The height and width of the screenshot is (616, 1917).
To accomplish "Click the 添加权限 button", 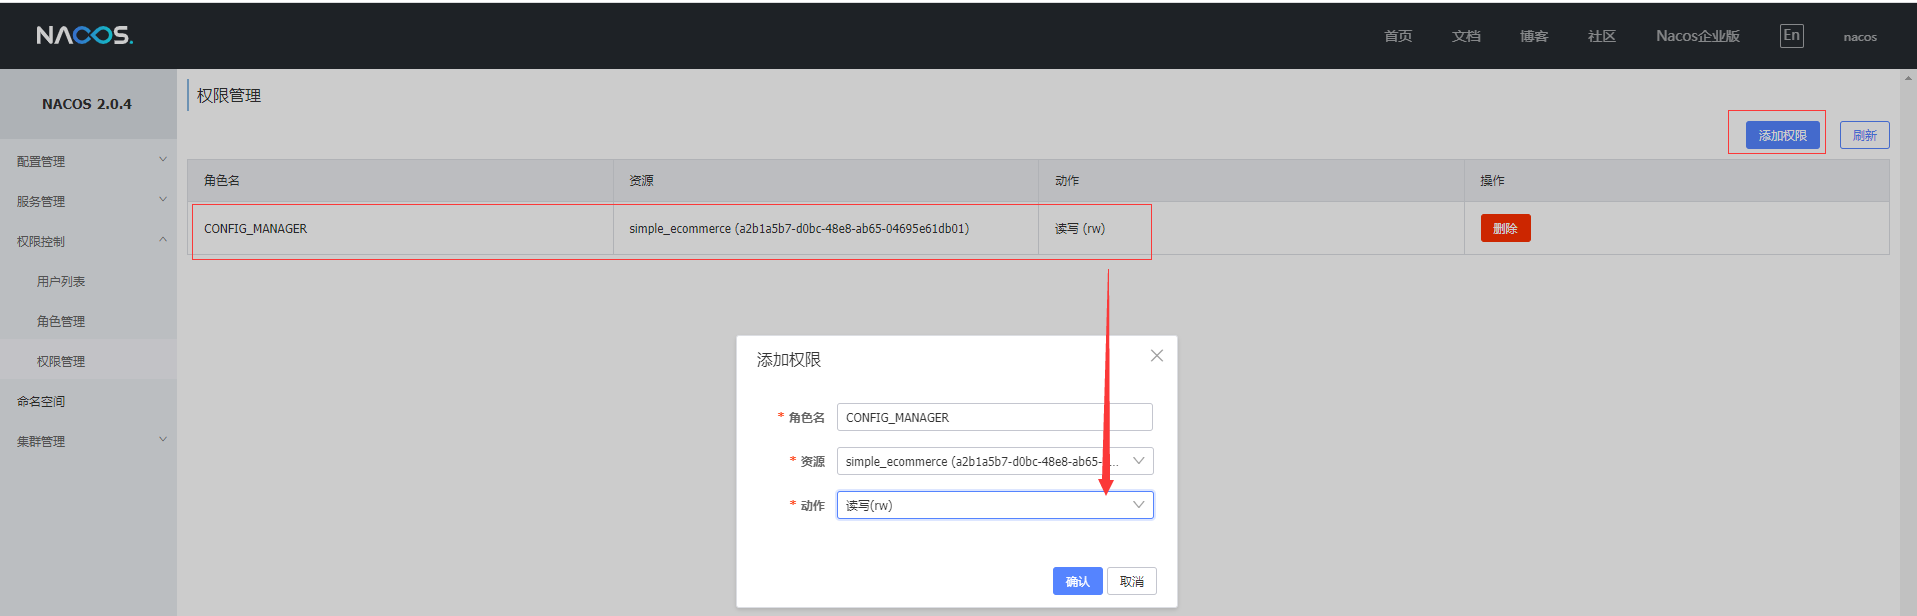I will pyautogui.click(x=1782, y=135).
